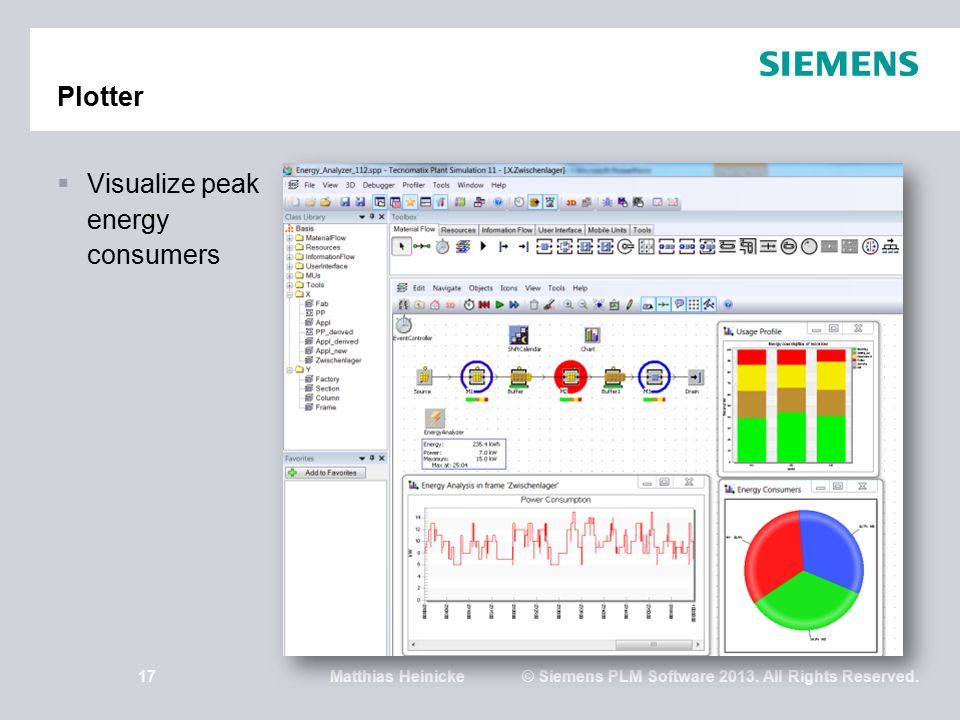The width and height of the screenshot is (960, 720).
Task: Expand the UserInterface folder node
Action: 290,266
